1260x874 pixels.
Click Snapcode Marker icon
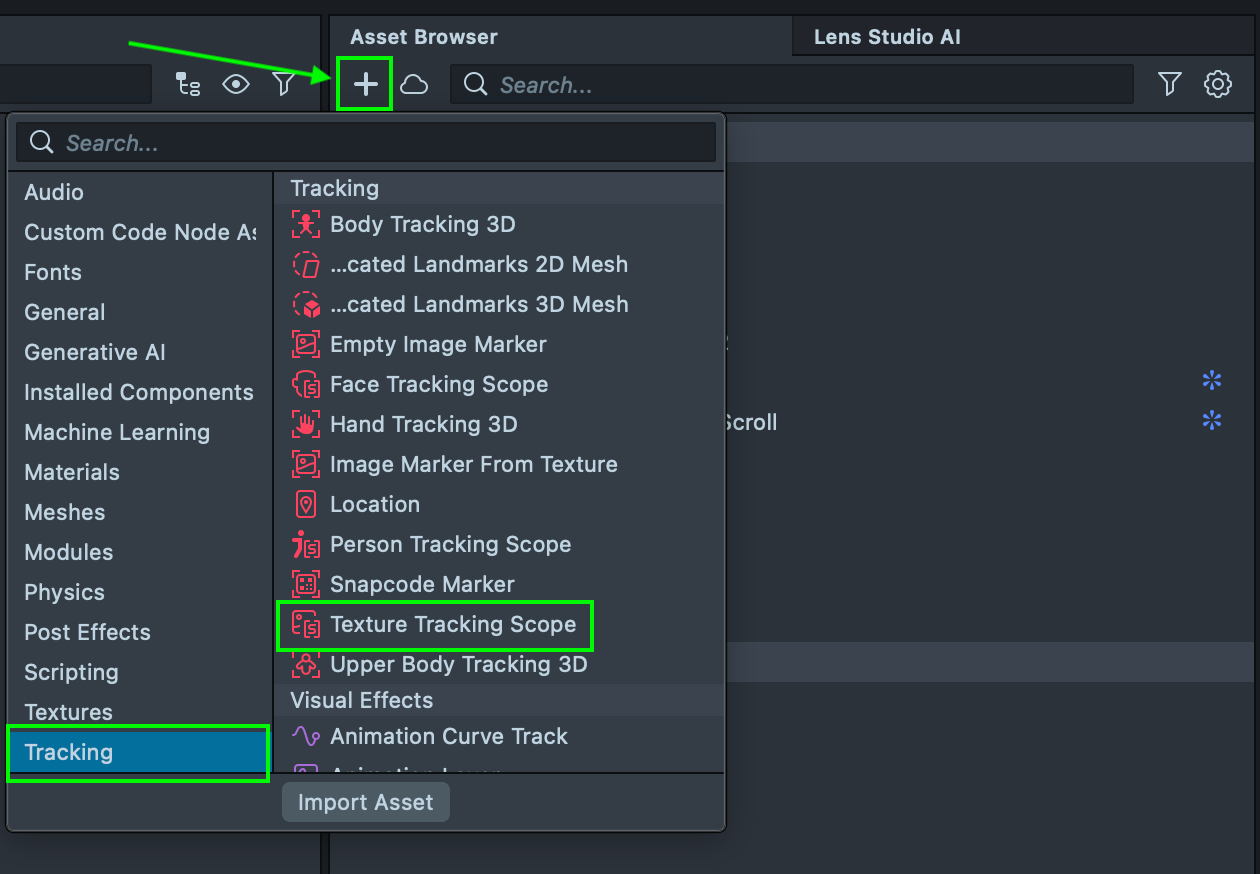pos(306,584)
